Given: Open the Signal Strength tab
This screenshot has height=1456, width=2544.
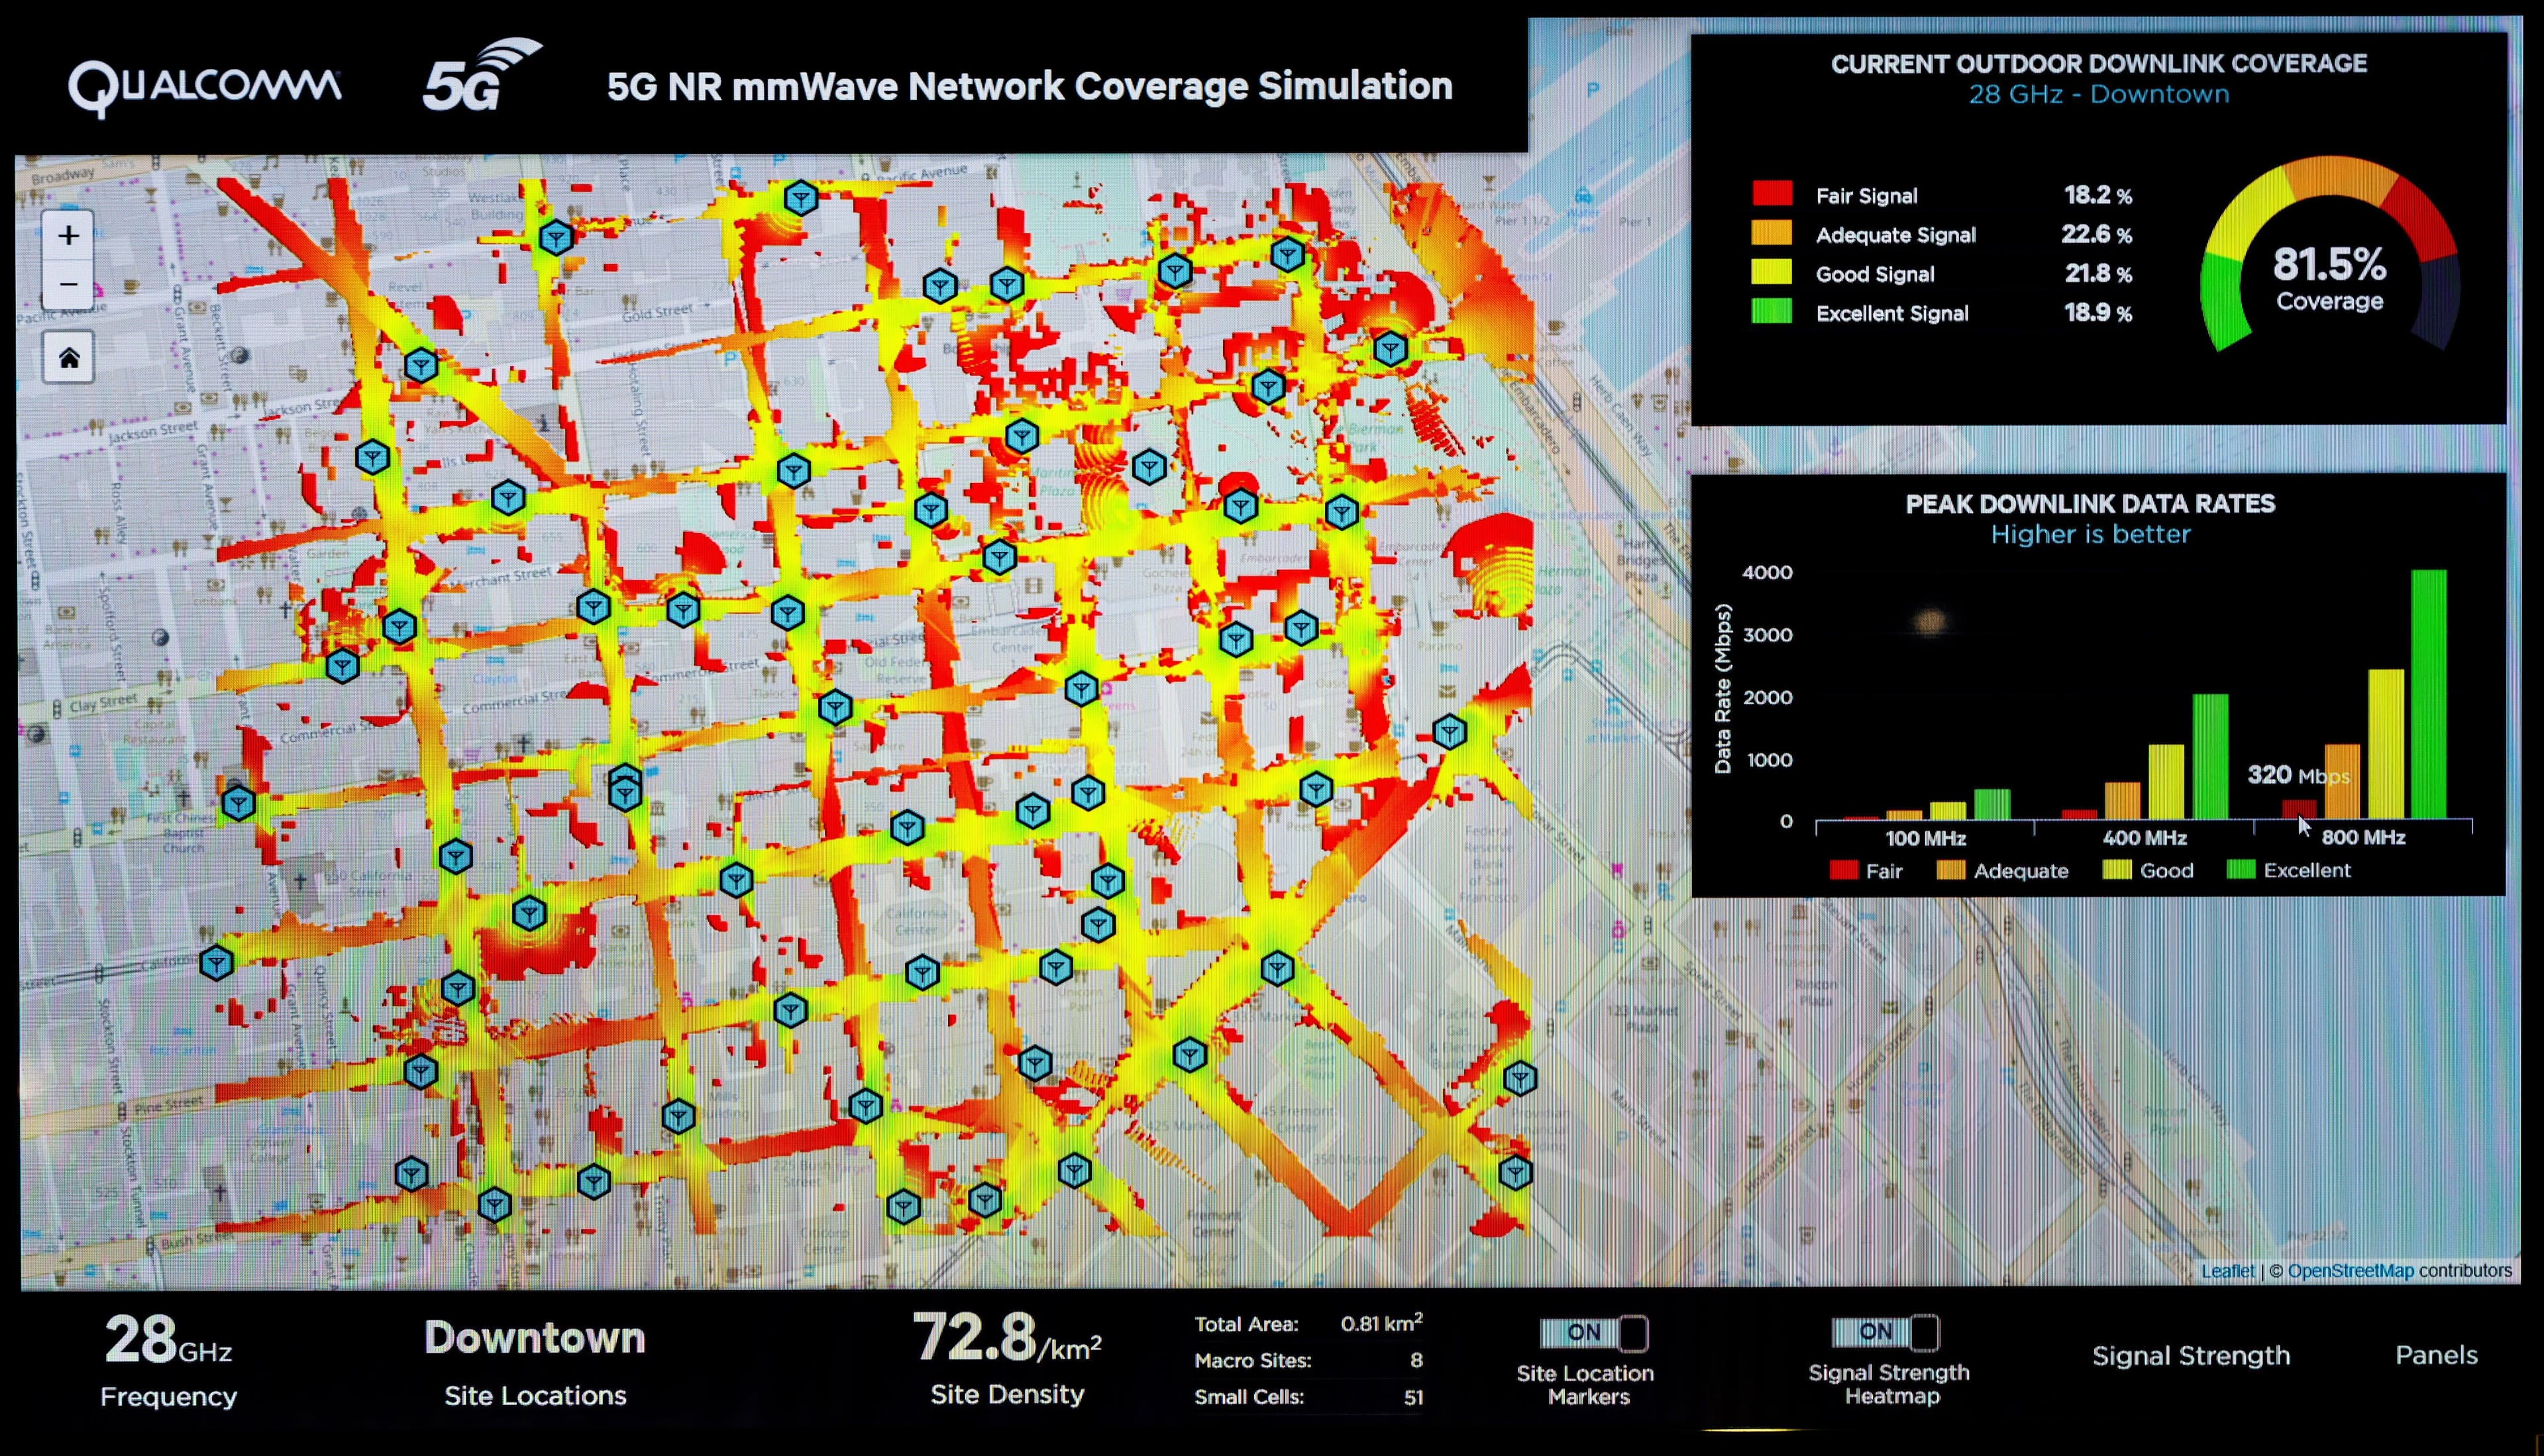Looking at the screenshot, I should click(2190, 1355).
